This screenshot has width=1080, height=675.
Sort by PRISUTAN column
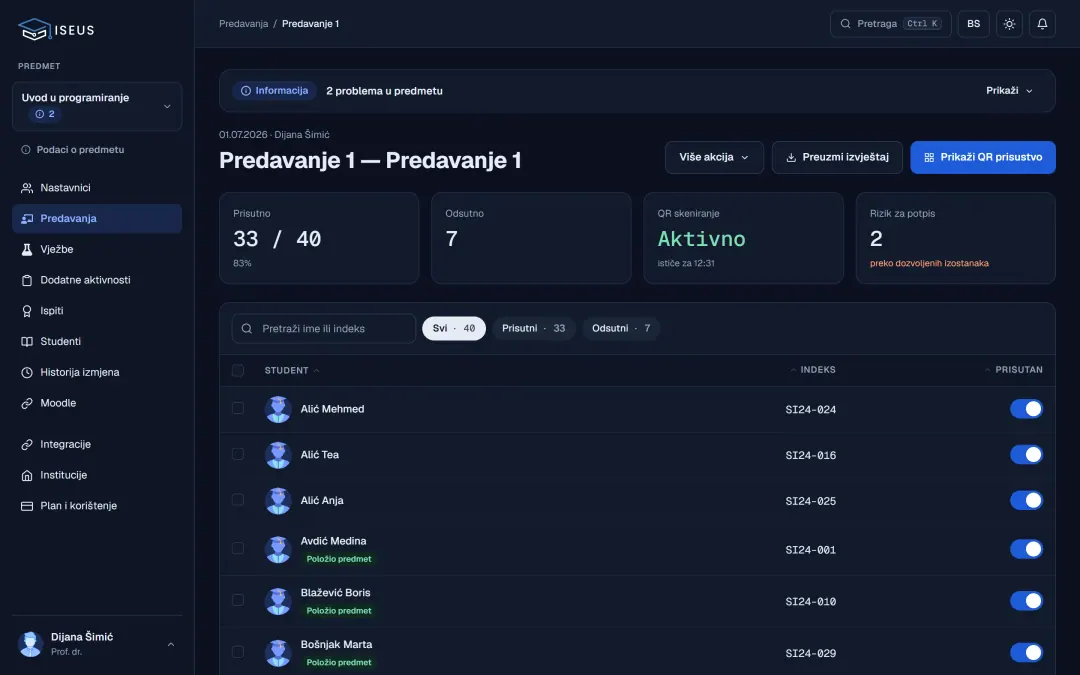coord(1013,371)
